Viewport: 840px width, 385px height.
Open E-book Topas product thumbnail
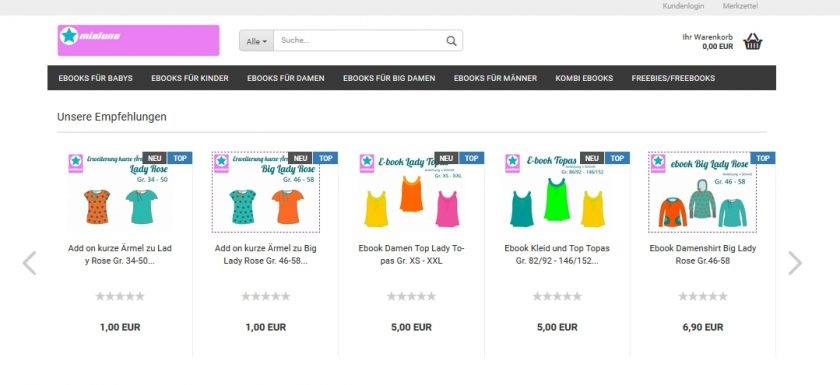point(557,192)
